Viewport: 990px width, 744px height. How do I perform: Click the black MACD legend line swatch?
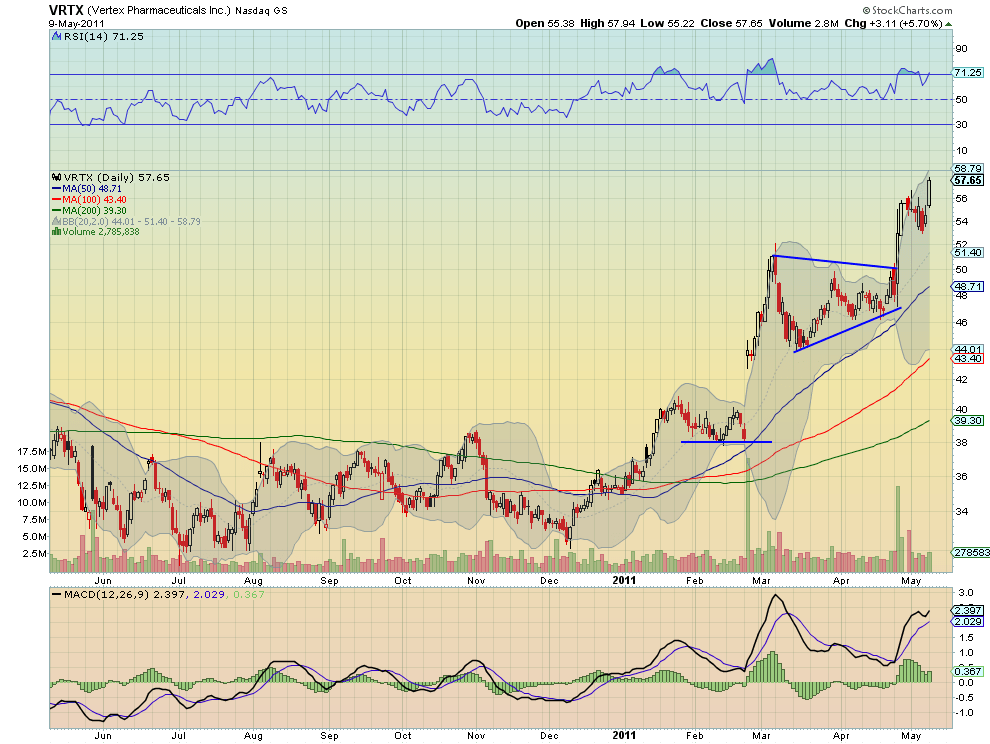57,594
